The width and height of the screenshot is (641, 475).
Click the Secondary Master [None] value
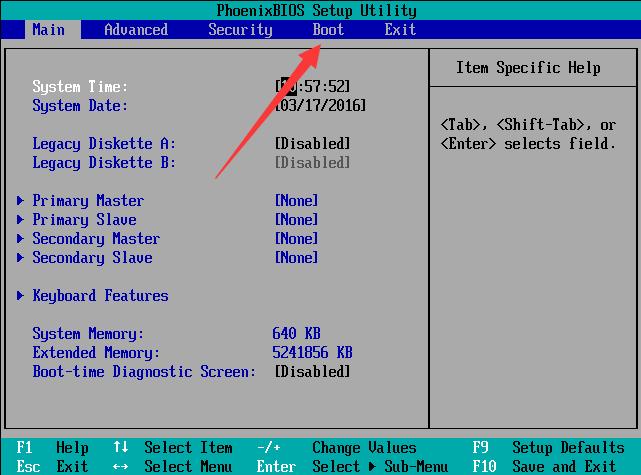(x=296, y=239)
